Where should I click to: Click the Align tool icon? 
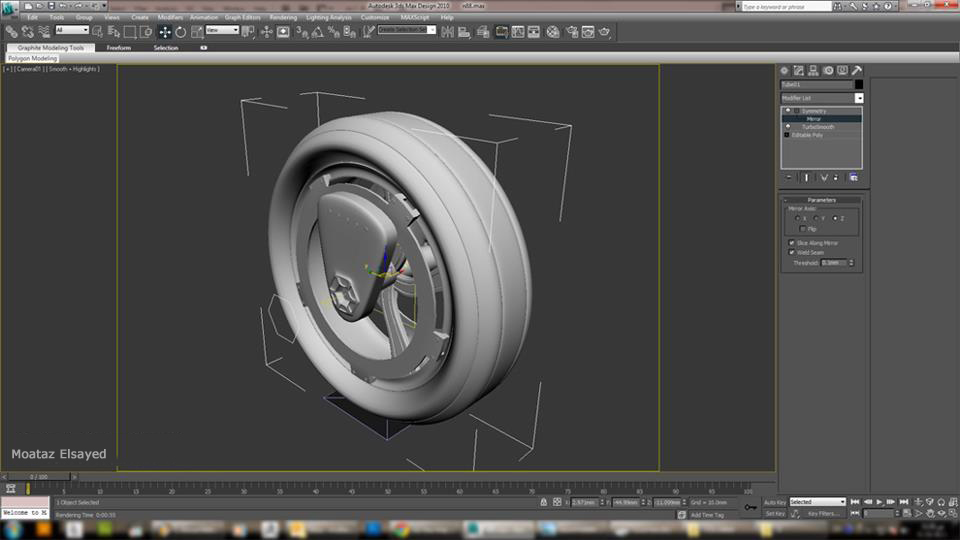tap(464, 32)
